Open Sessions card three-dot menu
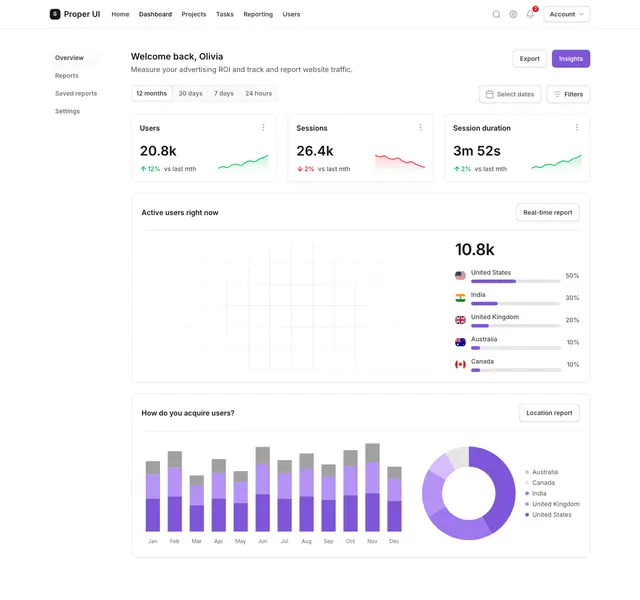The height and width of the screenshot is (600, 640). coord(420,127)
